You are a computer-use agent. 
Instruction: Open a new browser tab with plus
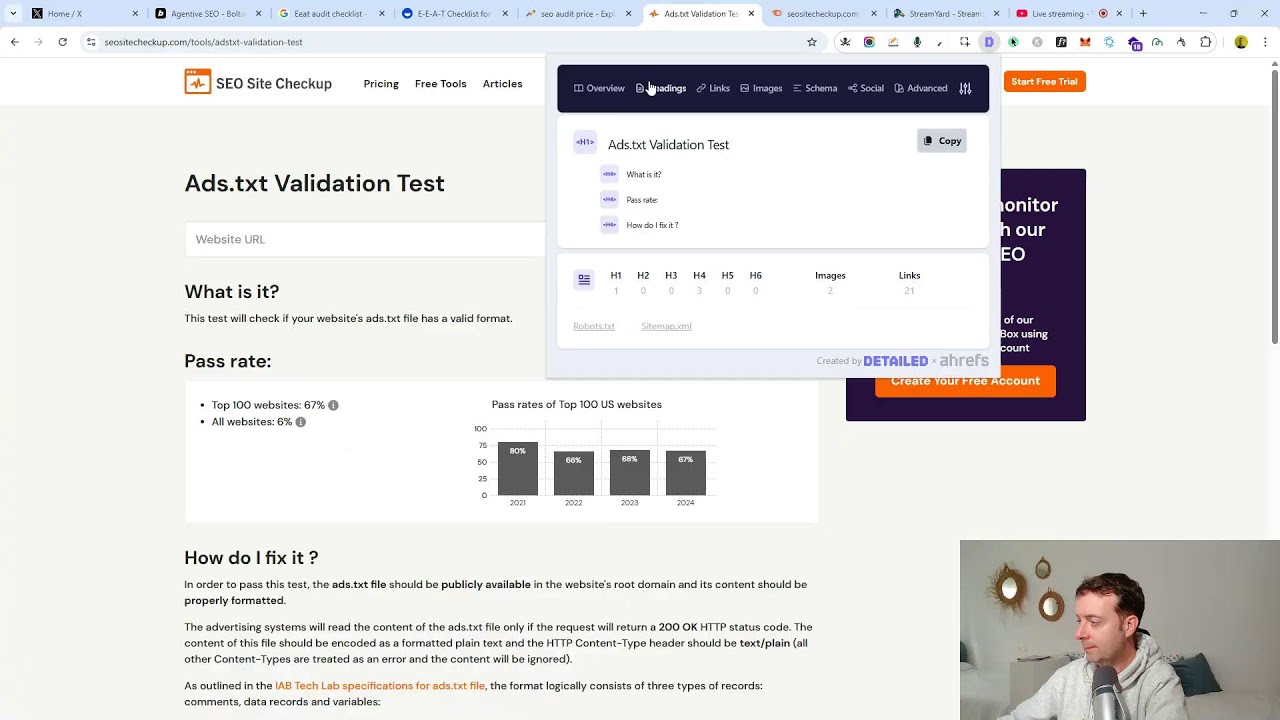1143,14
